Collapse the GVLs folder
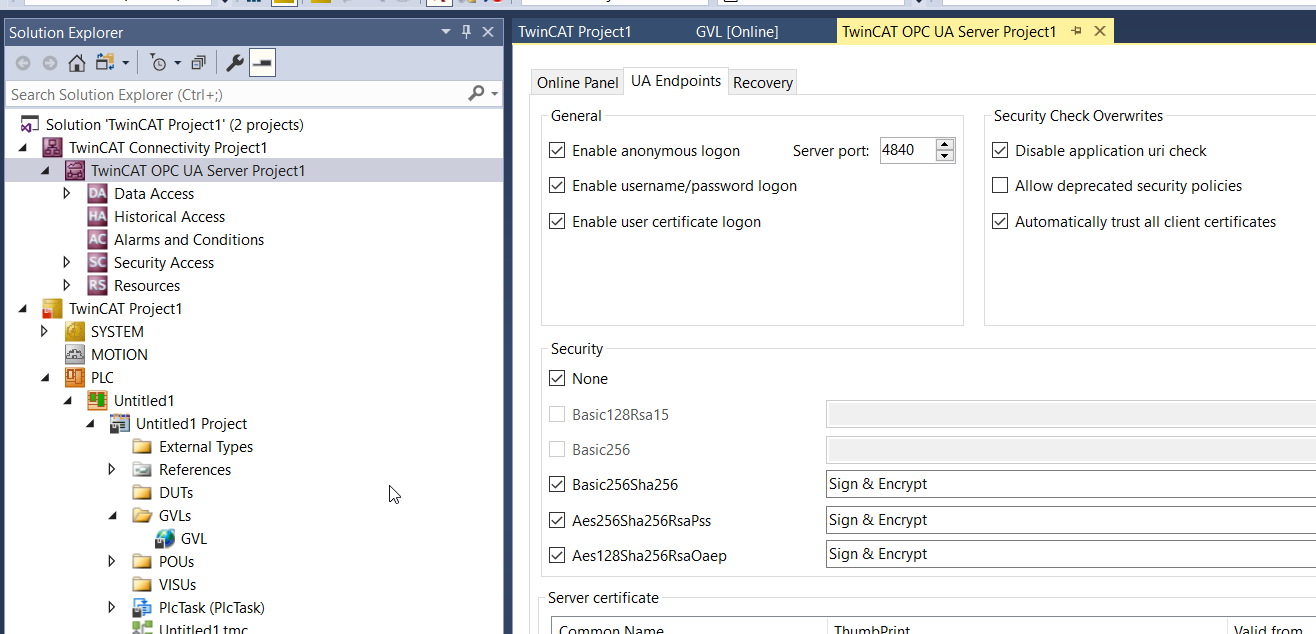Screen dimensions: 1316x634 click(113, 516)
